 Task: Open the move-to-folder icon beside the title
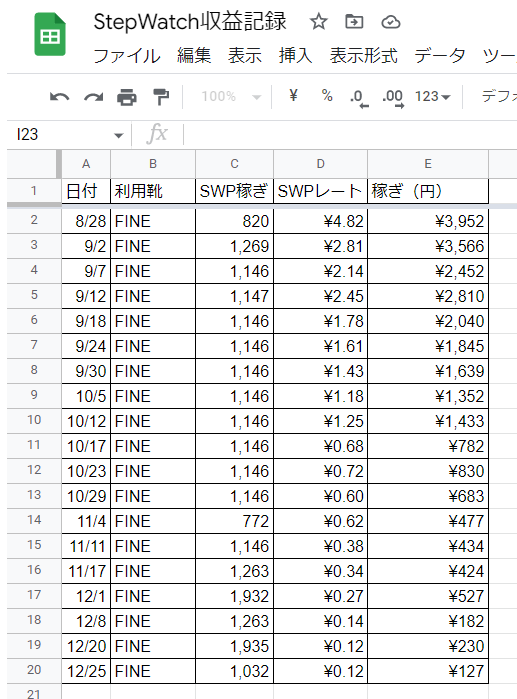pos(354,21)
